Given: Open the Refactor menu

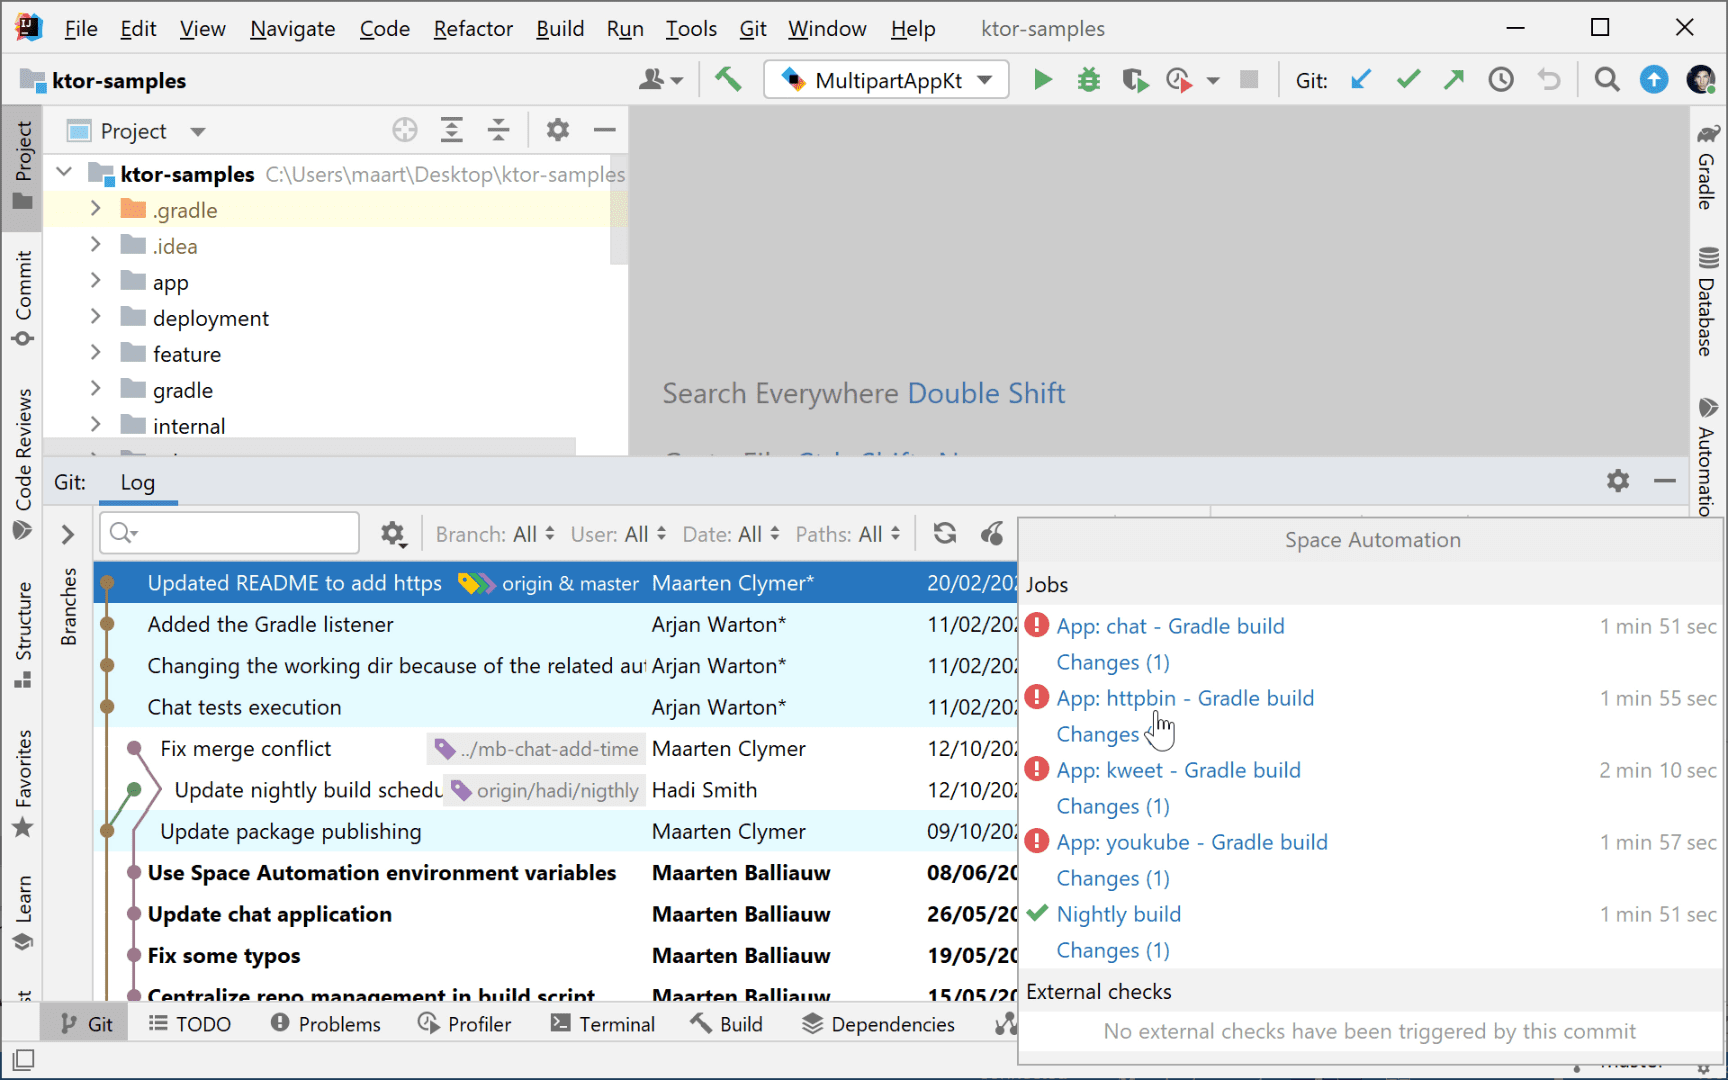Looking at the screenshot, I should pos(473,28).
